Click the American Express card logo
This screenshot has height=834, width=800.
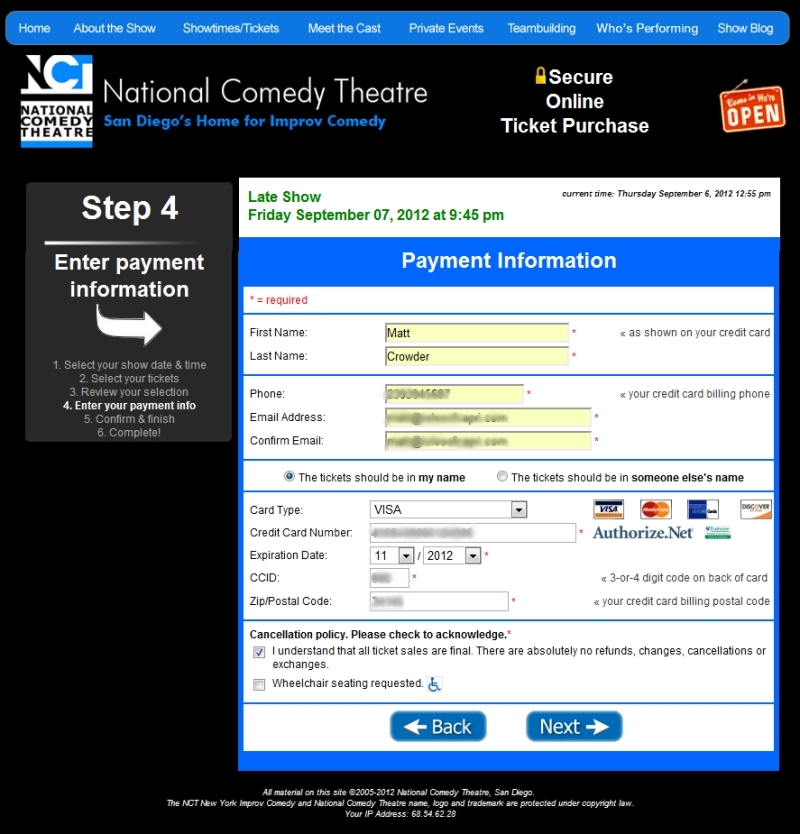click(703, 509)
